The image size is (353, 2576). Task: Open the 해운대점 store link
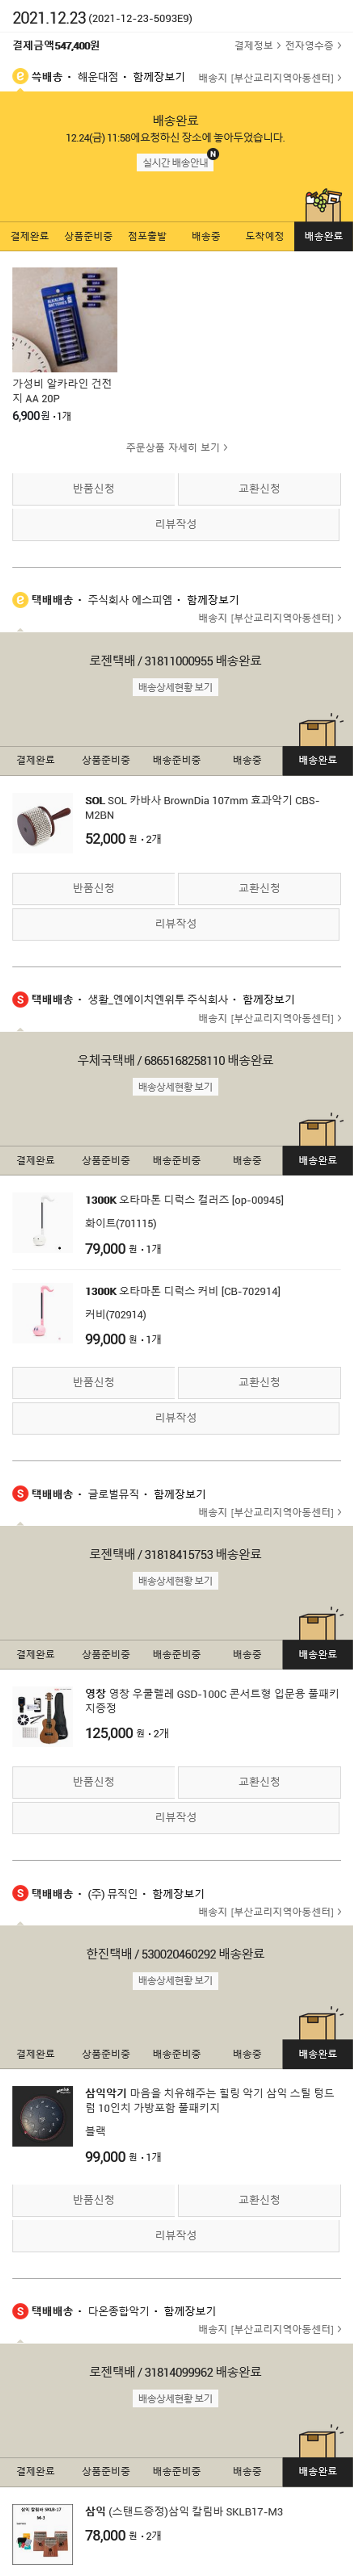click(97, 77)
